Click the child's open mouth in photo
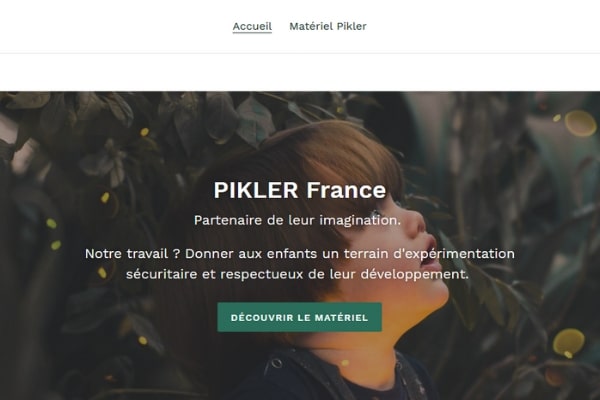 point(430,245)
